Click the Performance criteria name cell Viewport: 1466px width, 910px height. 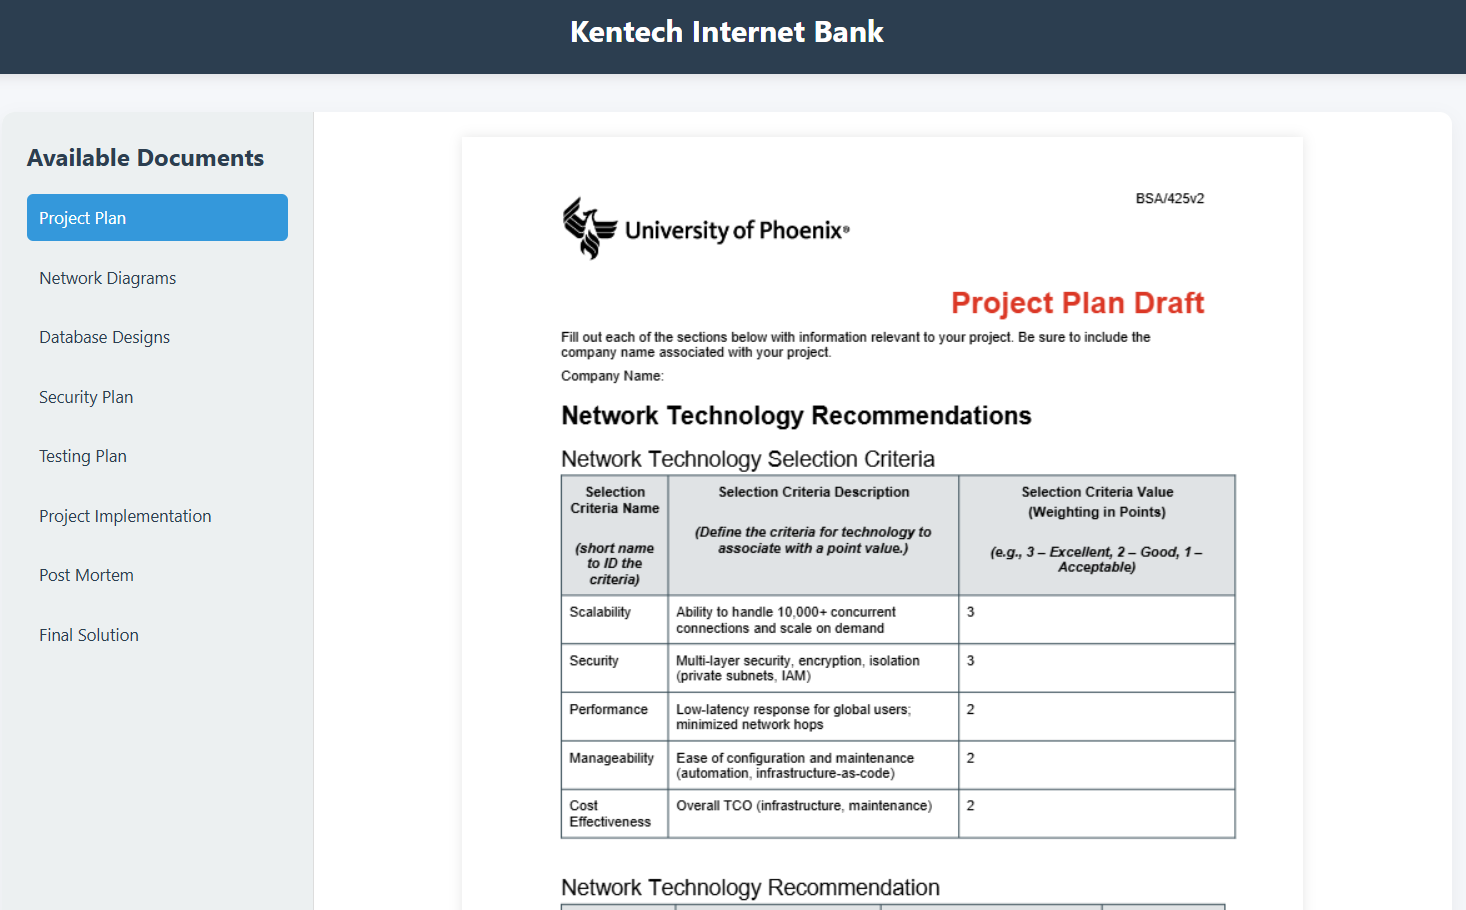click(x=615, y=717)
